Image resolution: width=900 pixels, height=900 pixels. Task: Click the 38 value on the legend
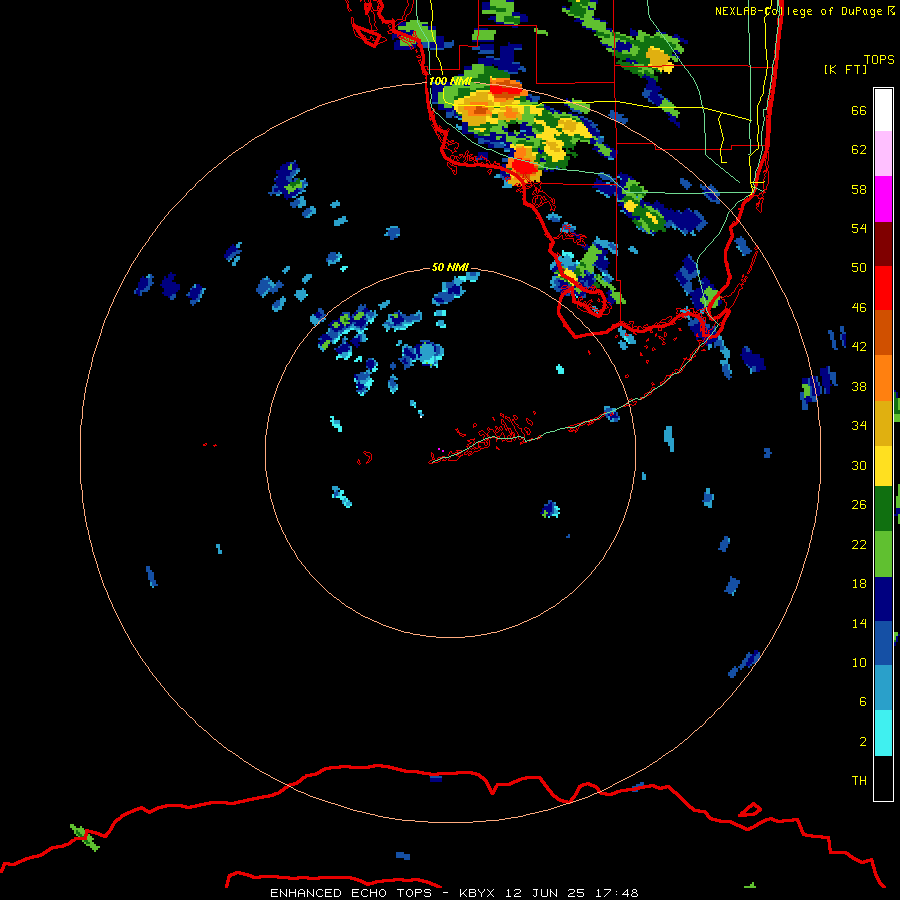point(859,386)
